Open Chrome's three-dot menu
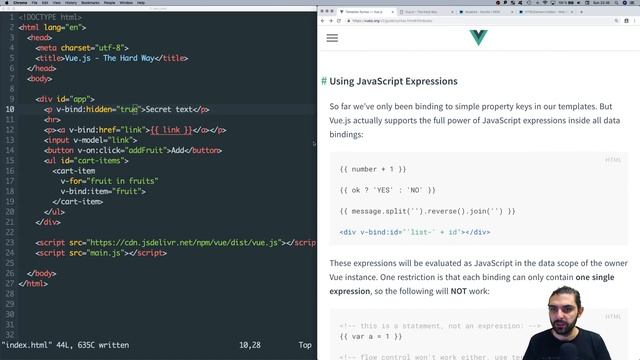Viewport: 640px width, 360px height. coord(635,21)
